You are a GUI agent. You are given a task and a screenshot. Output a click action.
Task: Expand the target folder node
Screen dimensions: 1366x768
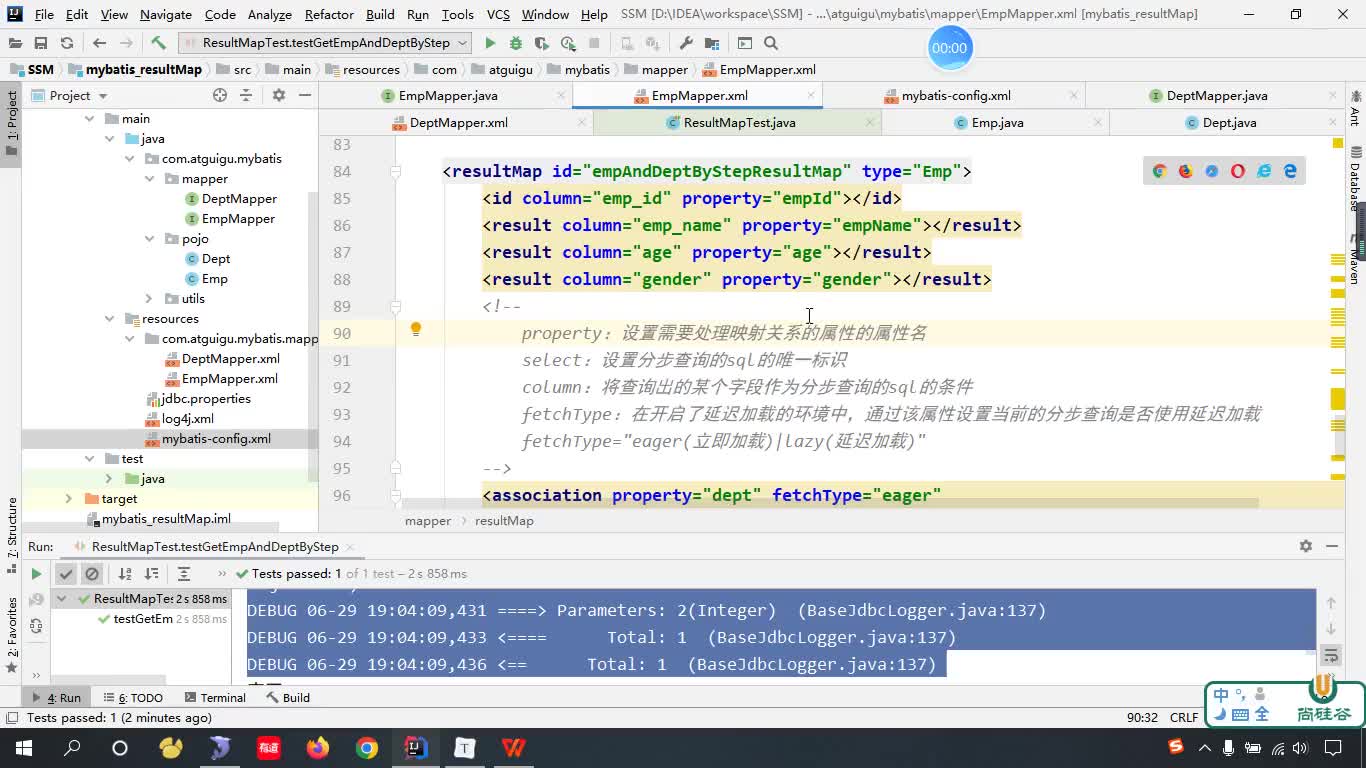click(69, 499)
